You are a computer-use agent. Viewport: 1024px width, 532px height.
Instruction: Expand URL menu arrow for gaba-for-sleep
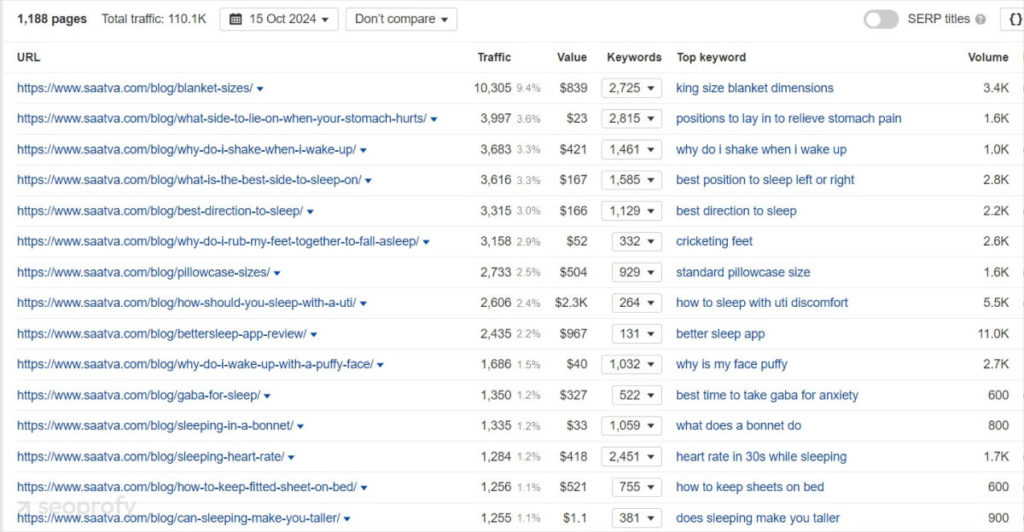tap(267, 396)
